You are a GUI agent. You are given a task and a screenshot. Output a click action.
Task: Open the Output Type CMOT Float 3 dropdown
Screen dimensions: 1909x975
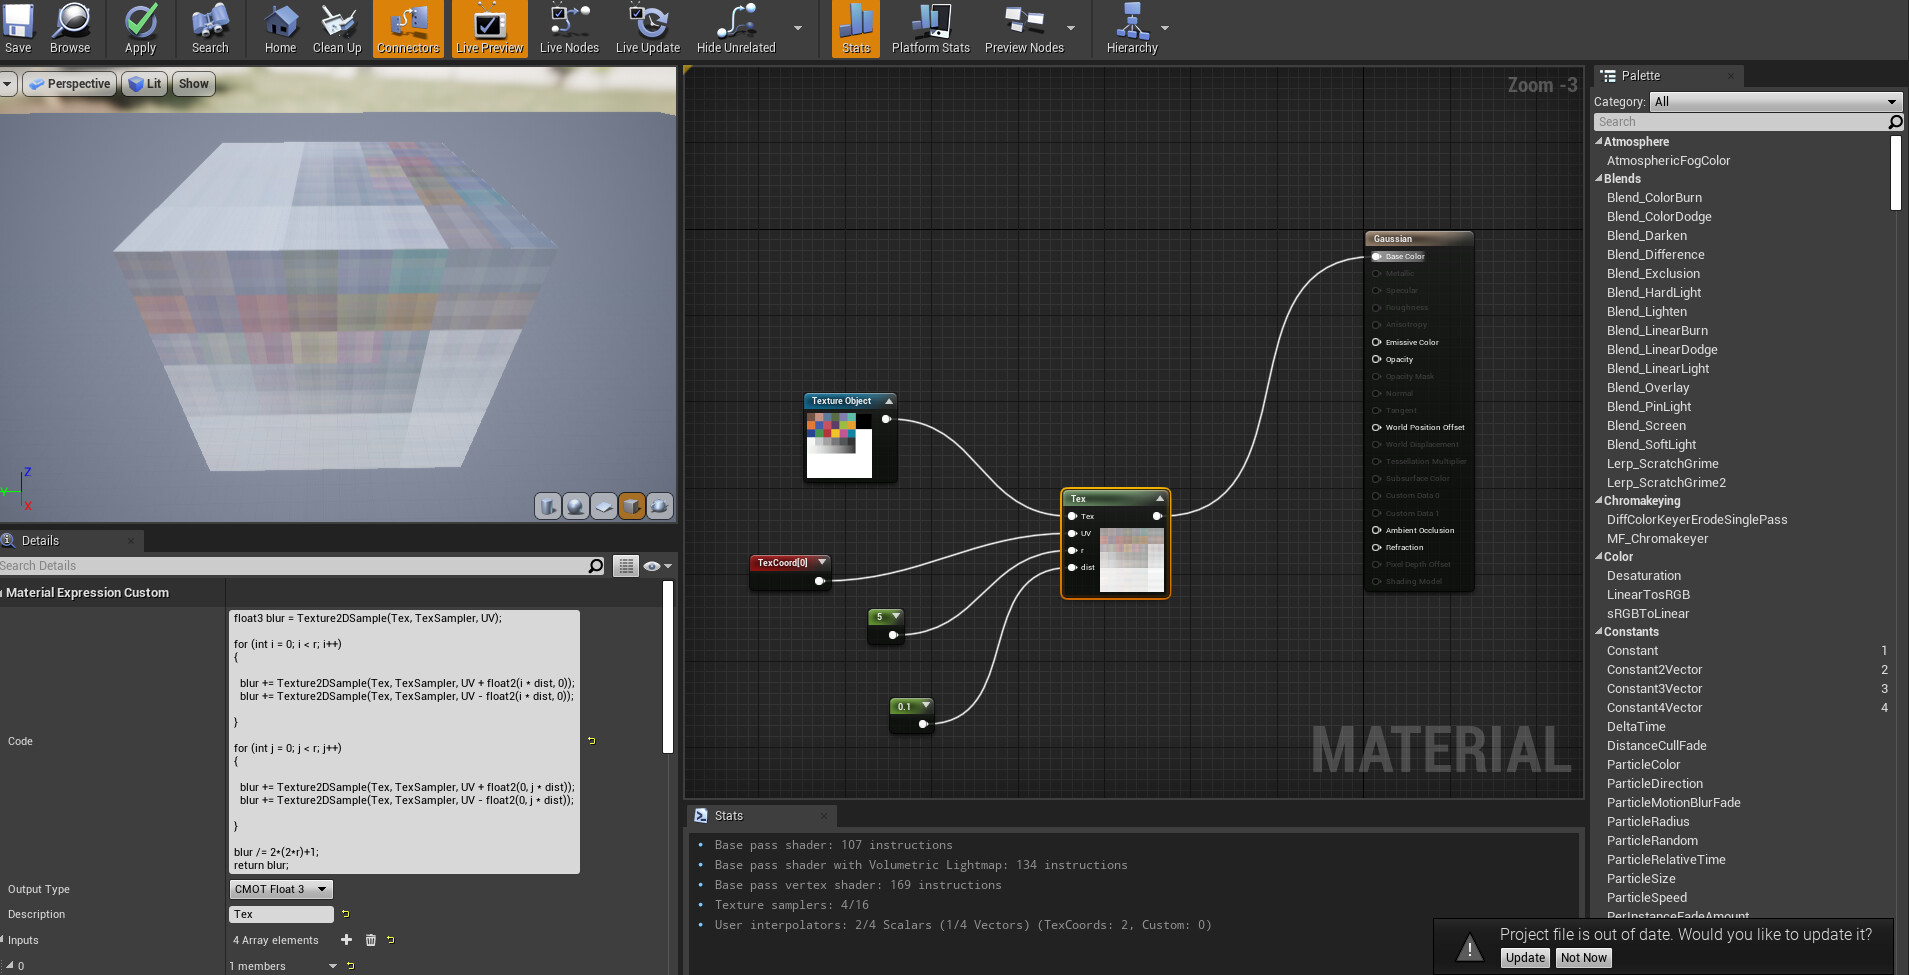[280, 889]
